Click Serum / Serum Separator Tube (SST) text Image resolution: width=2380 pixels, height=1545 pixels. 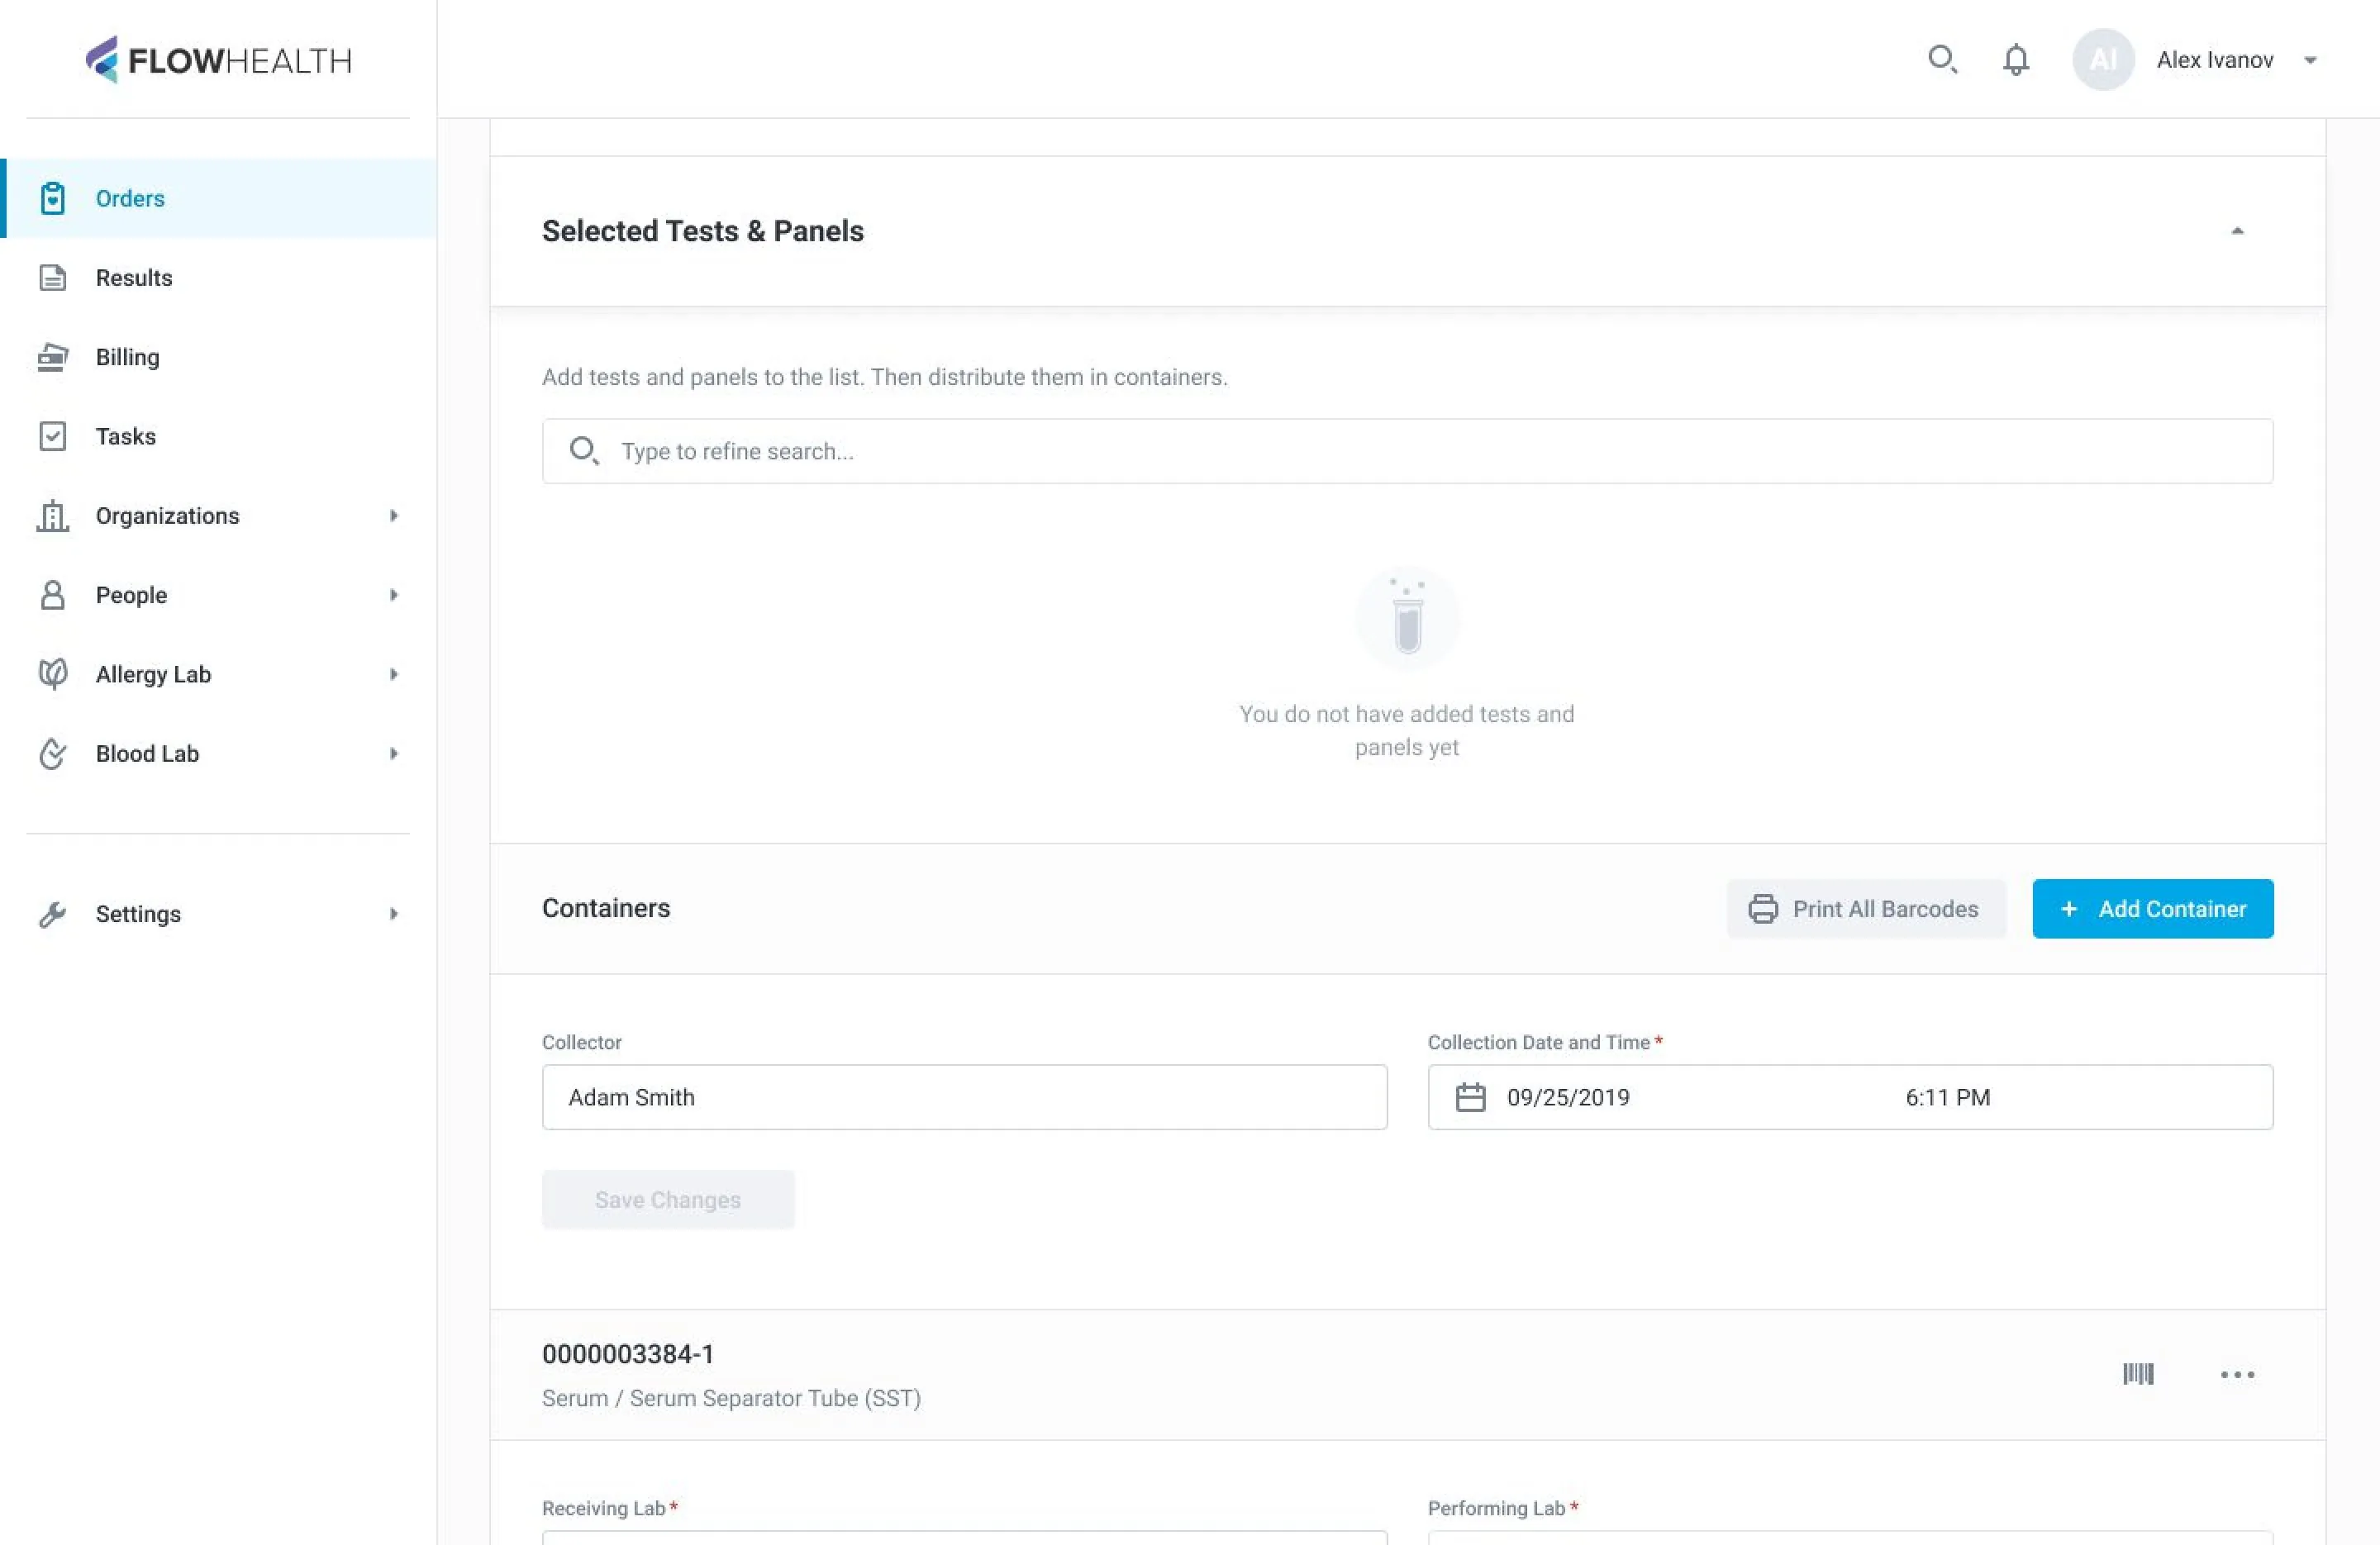click(731, 1398)
